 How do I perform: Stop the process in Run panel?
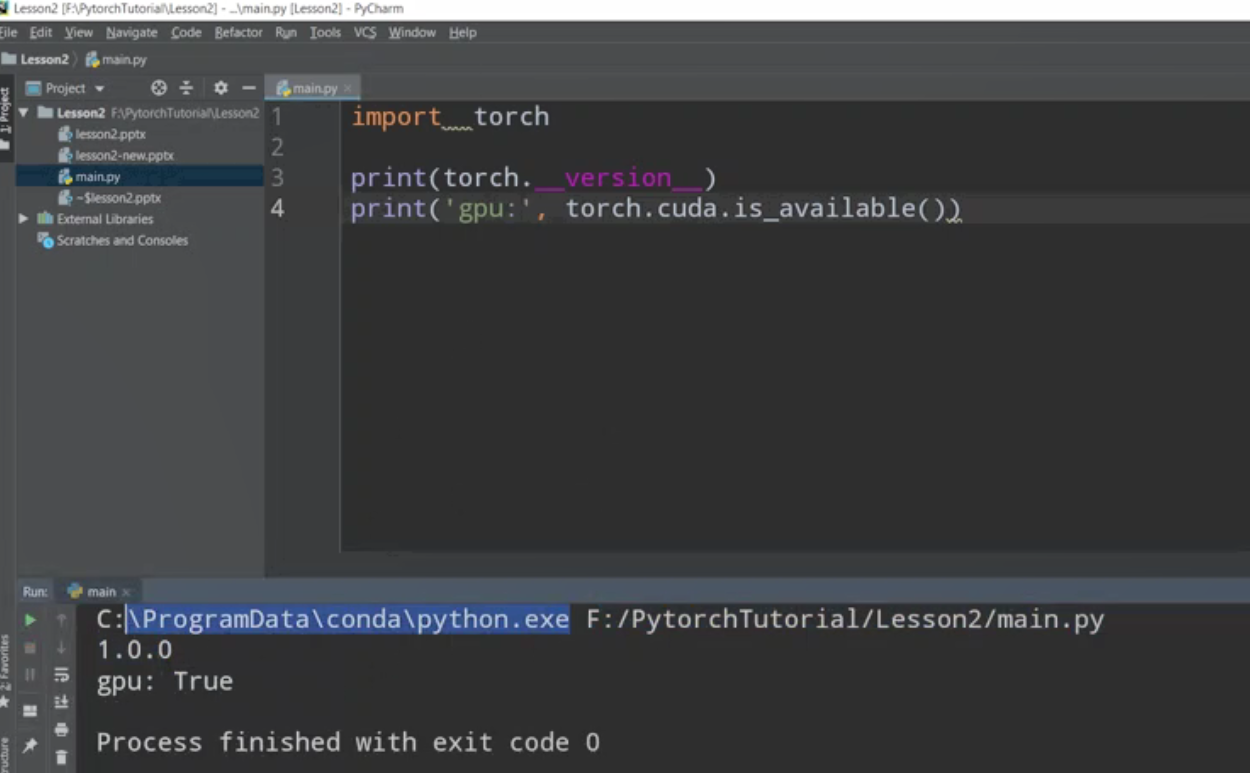tap(30, 648)
